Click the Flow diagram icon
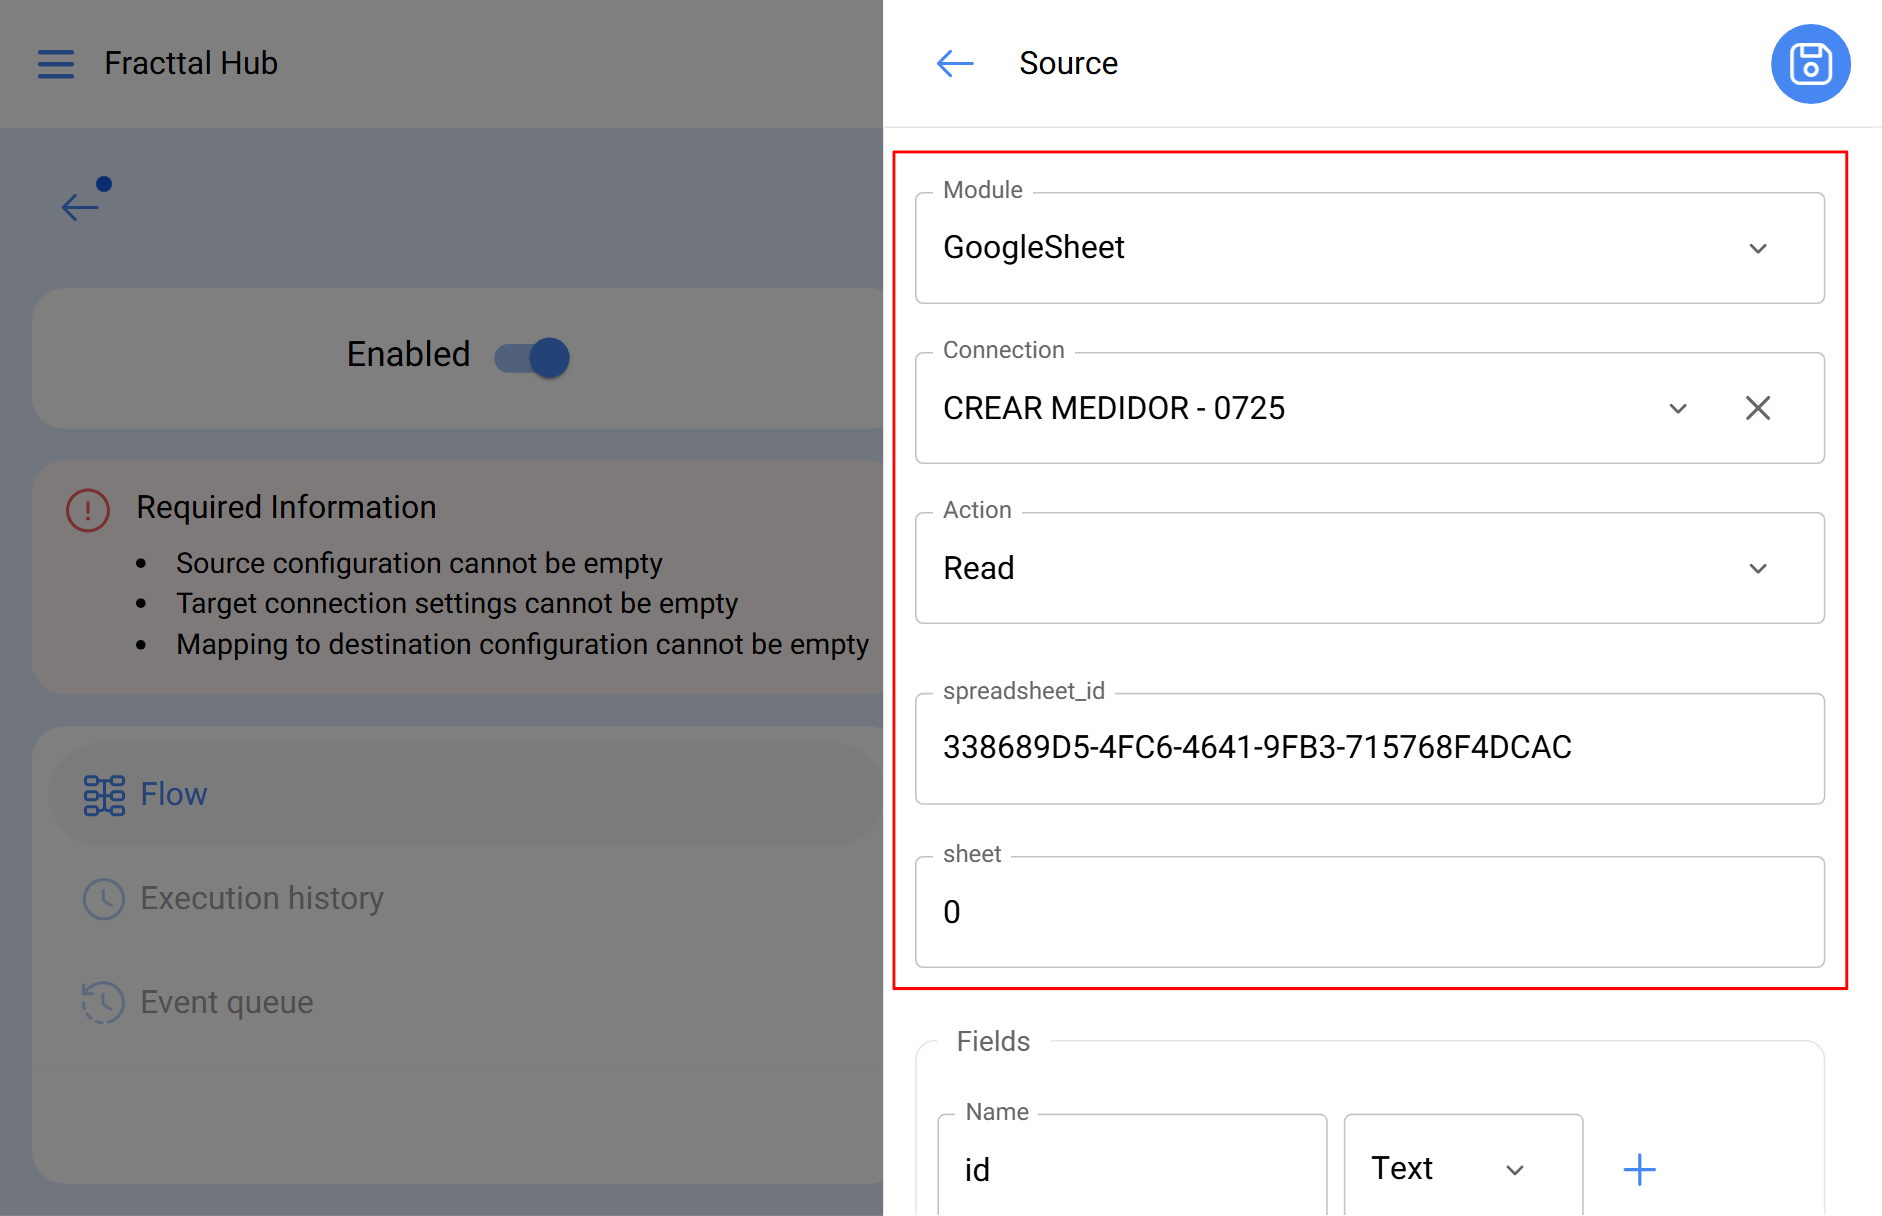Screen dimensions: 1882x1216 coord(104,795)
